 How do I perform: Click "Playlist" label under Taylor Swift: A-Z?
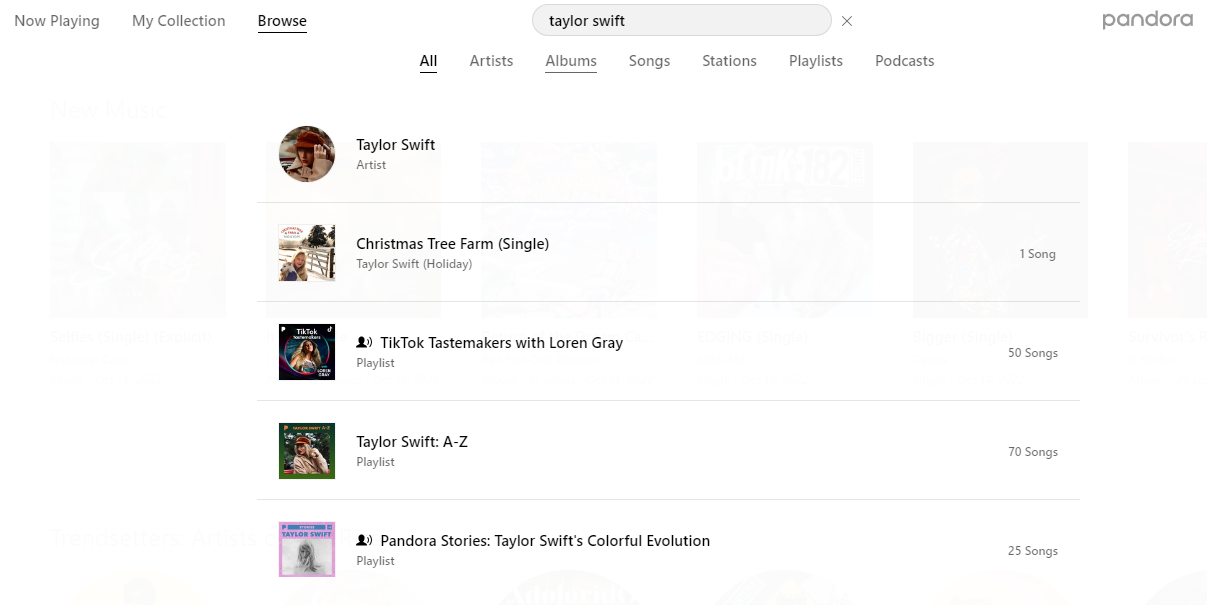pyautogui.click(x=376, y=462)
